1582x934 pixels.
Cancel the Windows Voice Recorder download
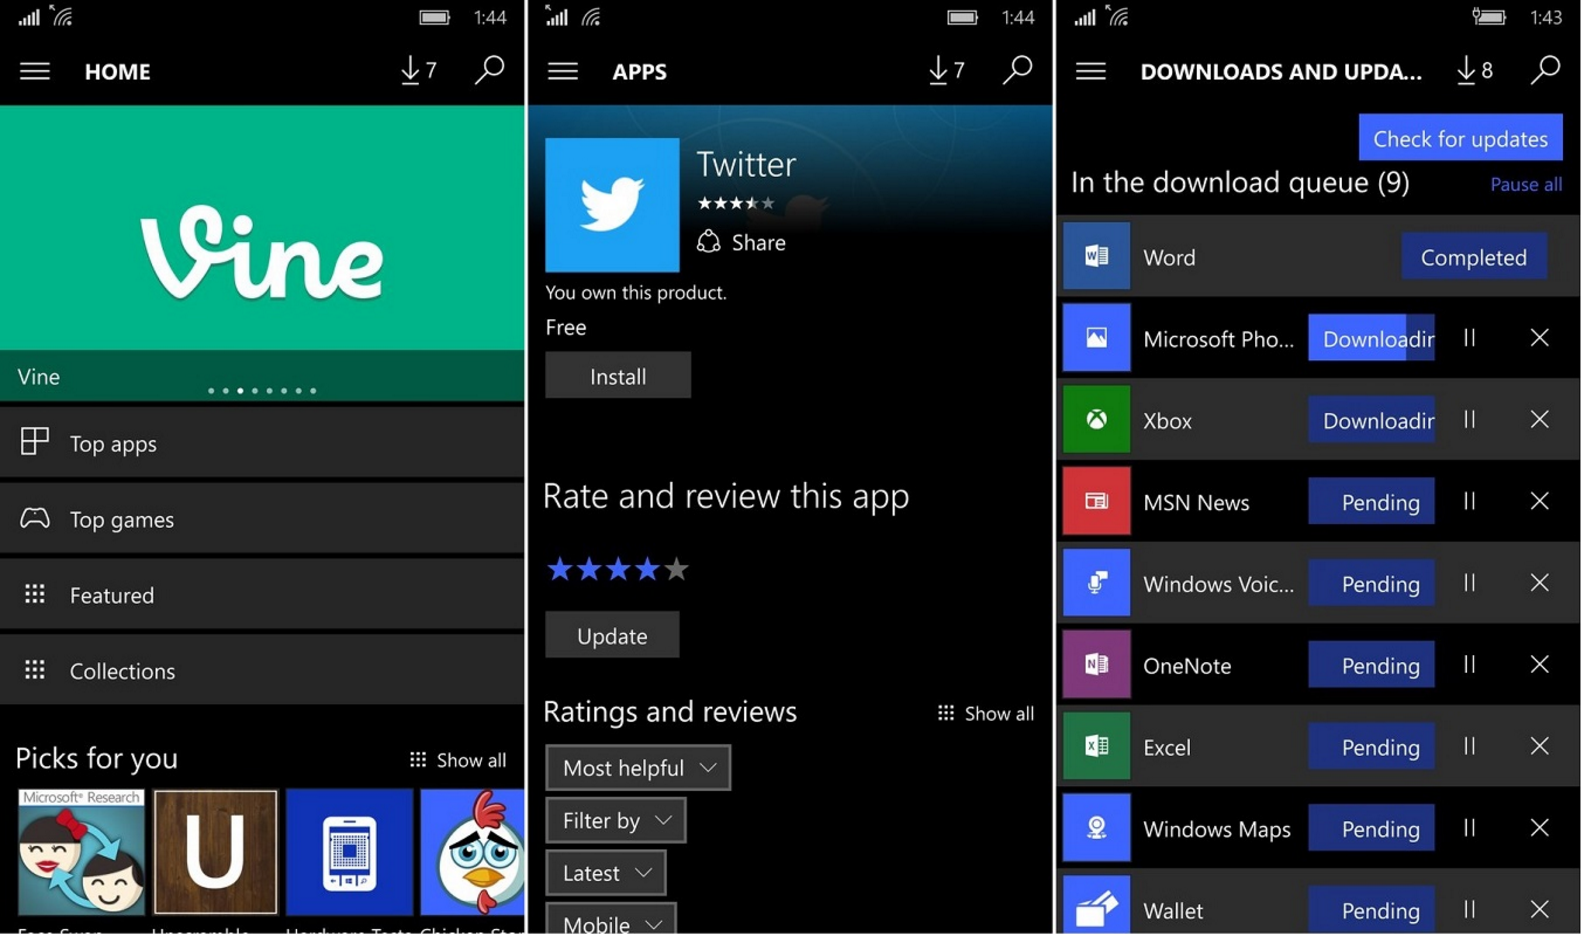point(1540,583)
